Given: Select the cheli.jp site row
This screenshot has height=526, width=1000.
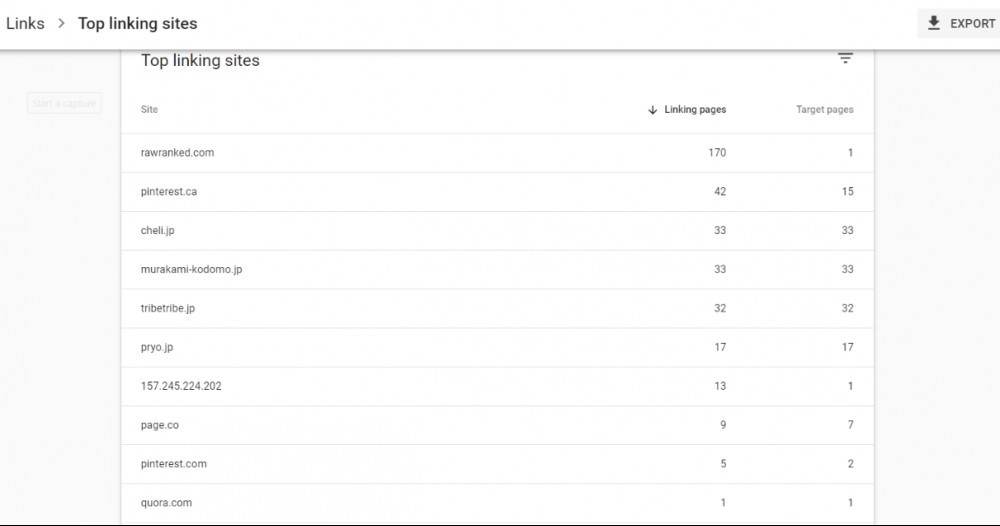Looking at the screenshot, I should 158,231.
